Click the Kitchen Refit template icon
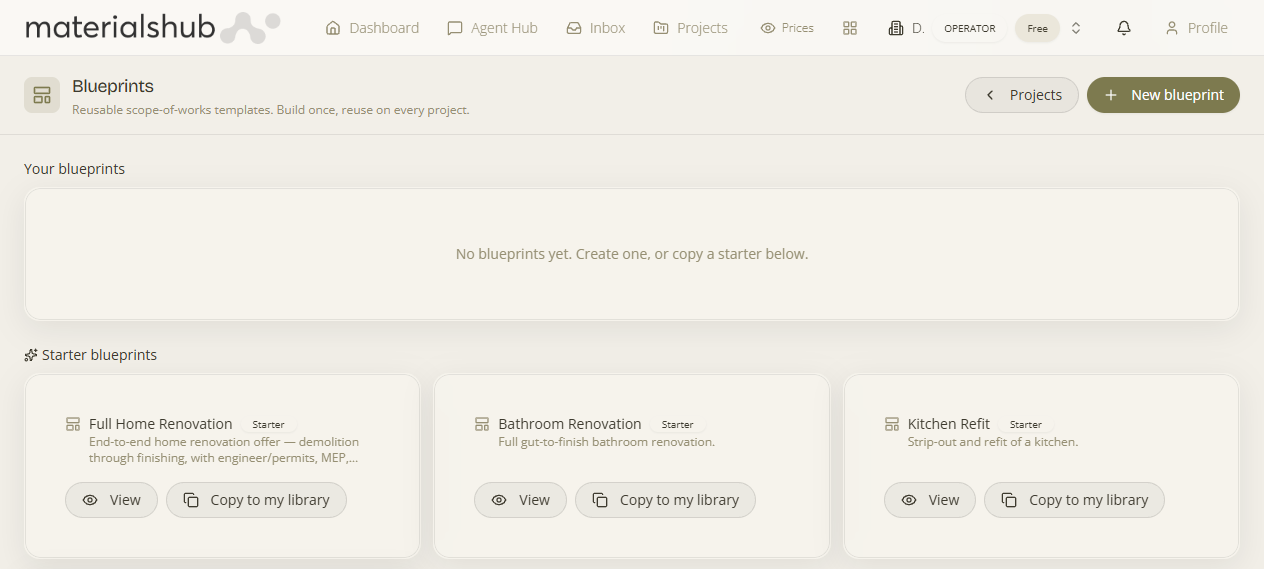 pos(892,424)
